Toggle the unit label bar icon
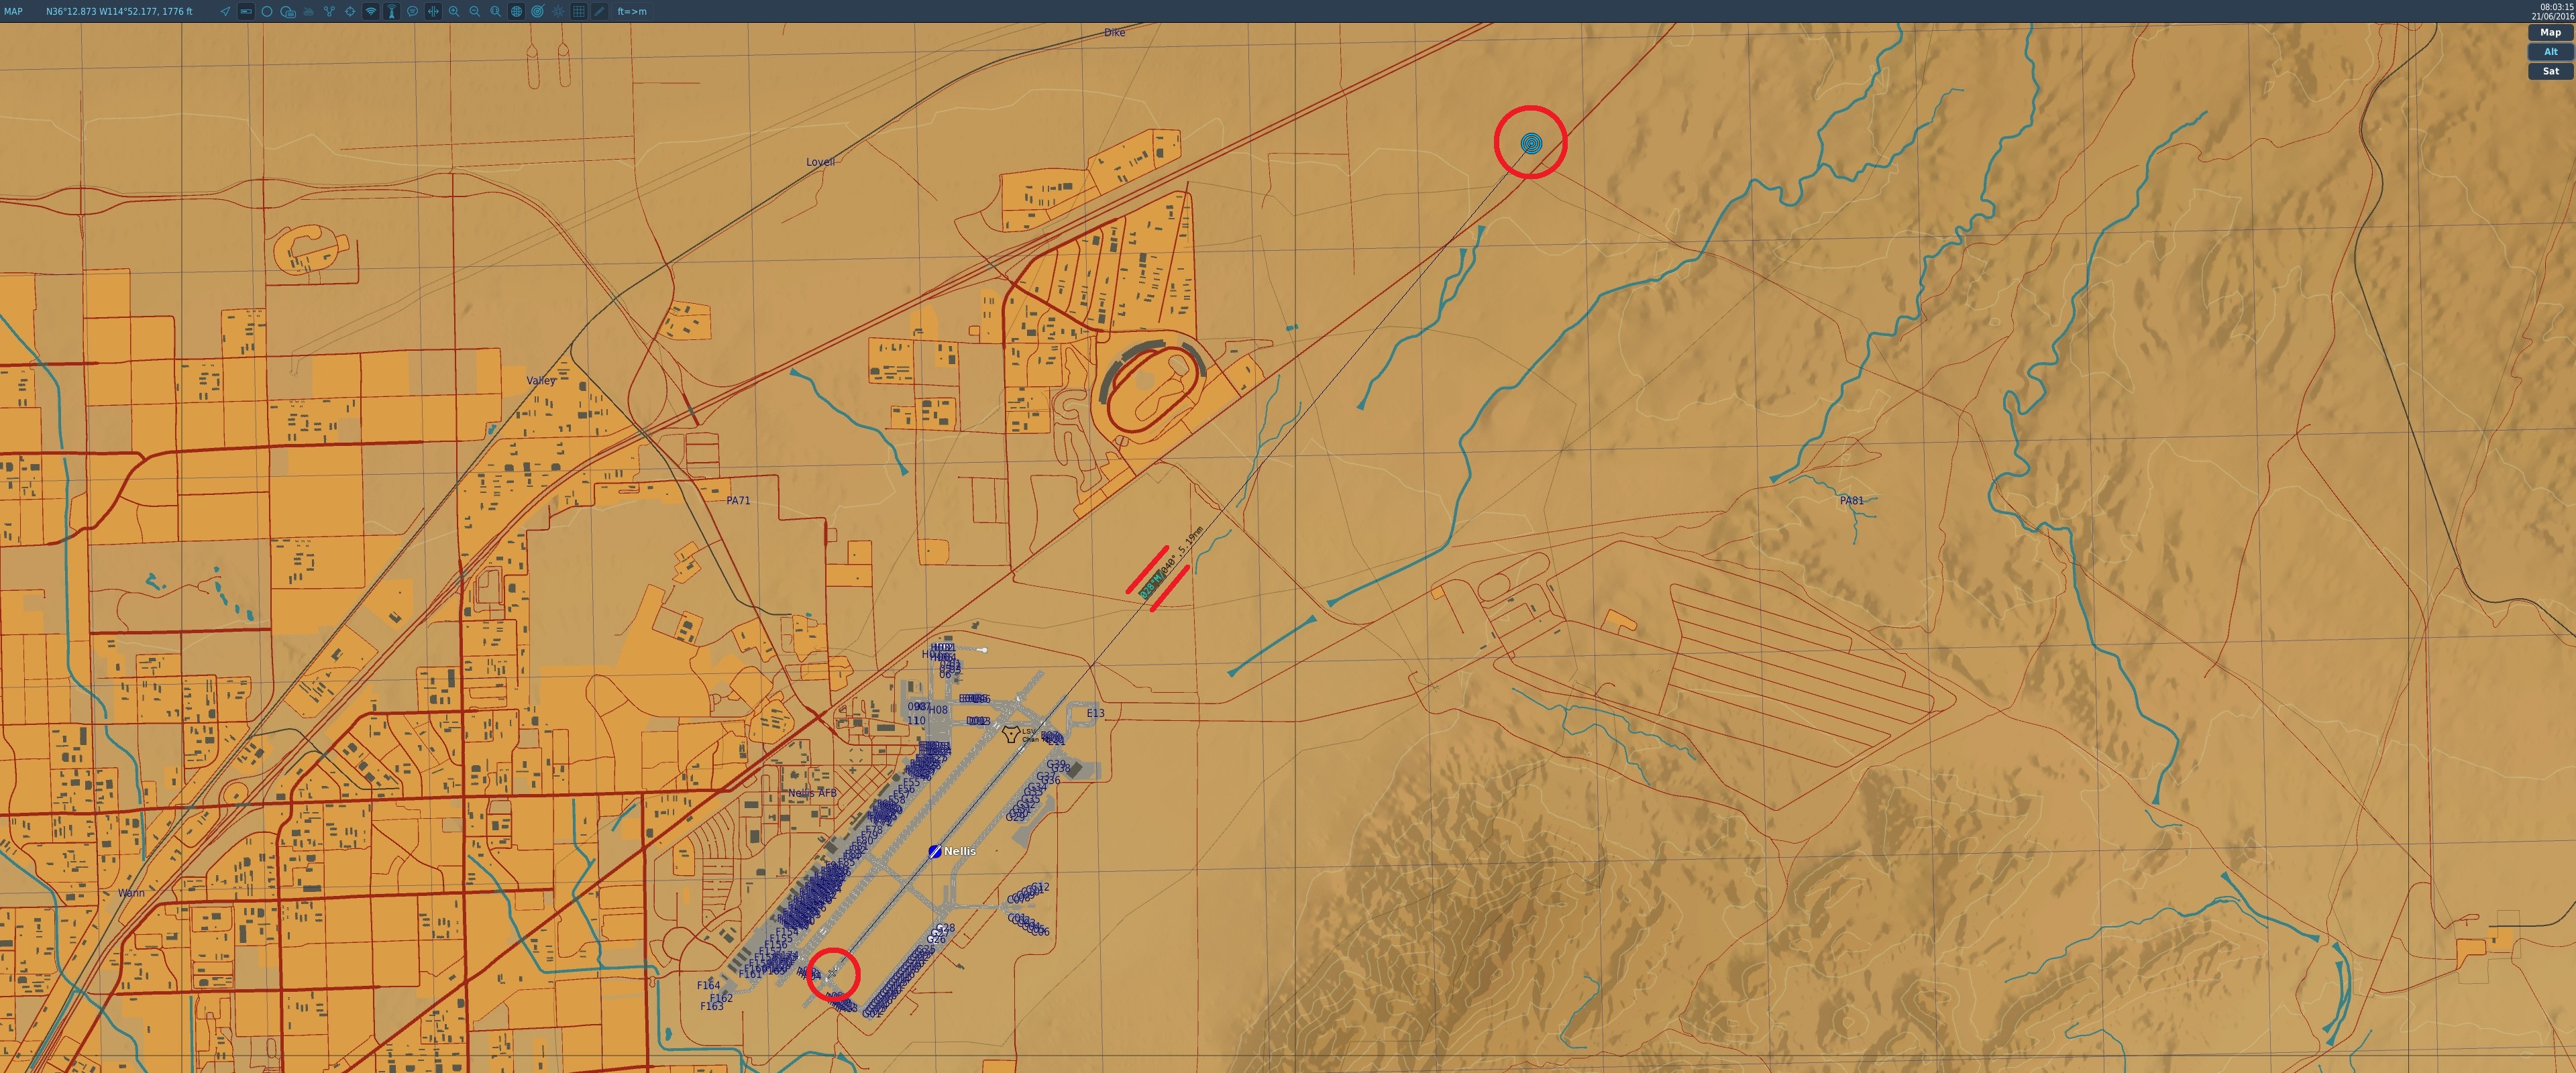Screen dimensions: 2576x1073 246,11
